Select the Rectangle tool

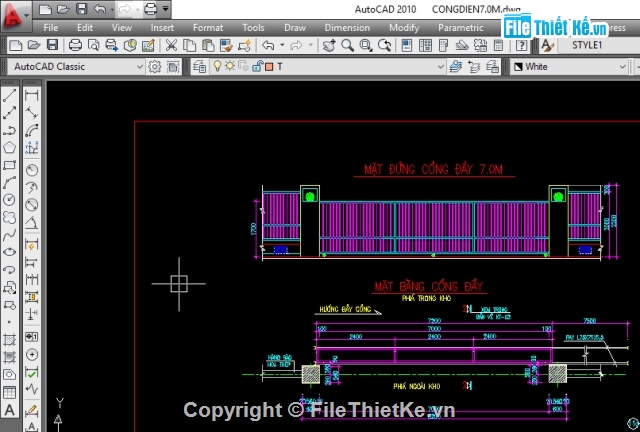pyautogui.click(x=9, y=165)
